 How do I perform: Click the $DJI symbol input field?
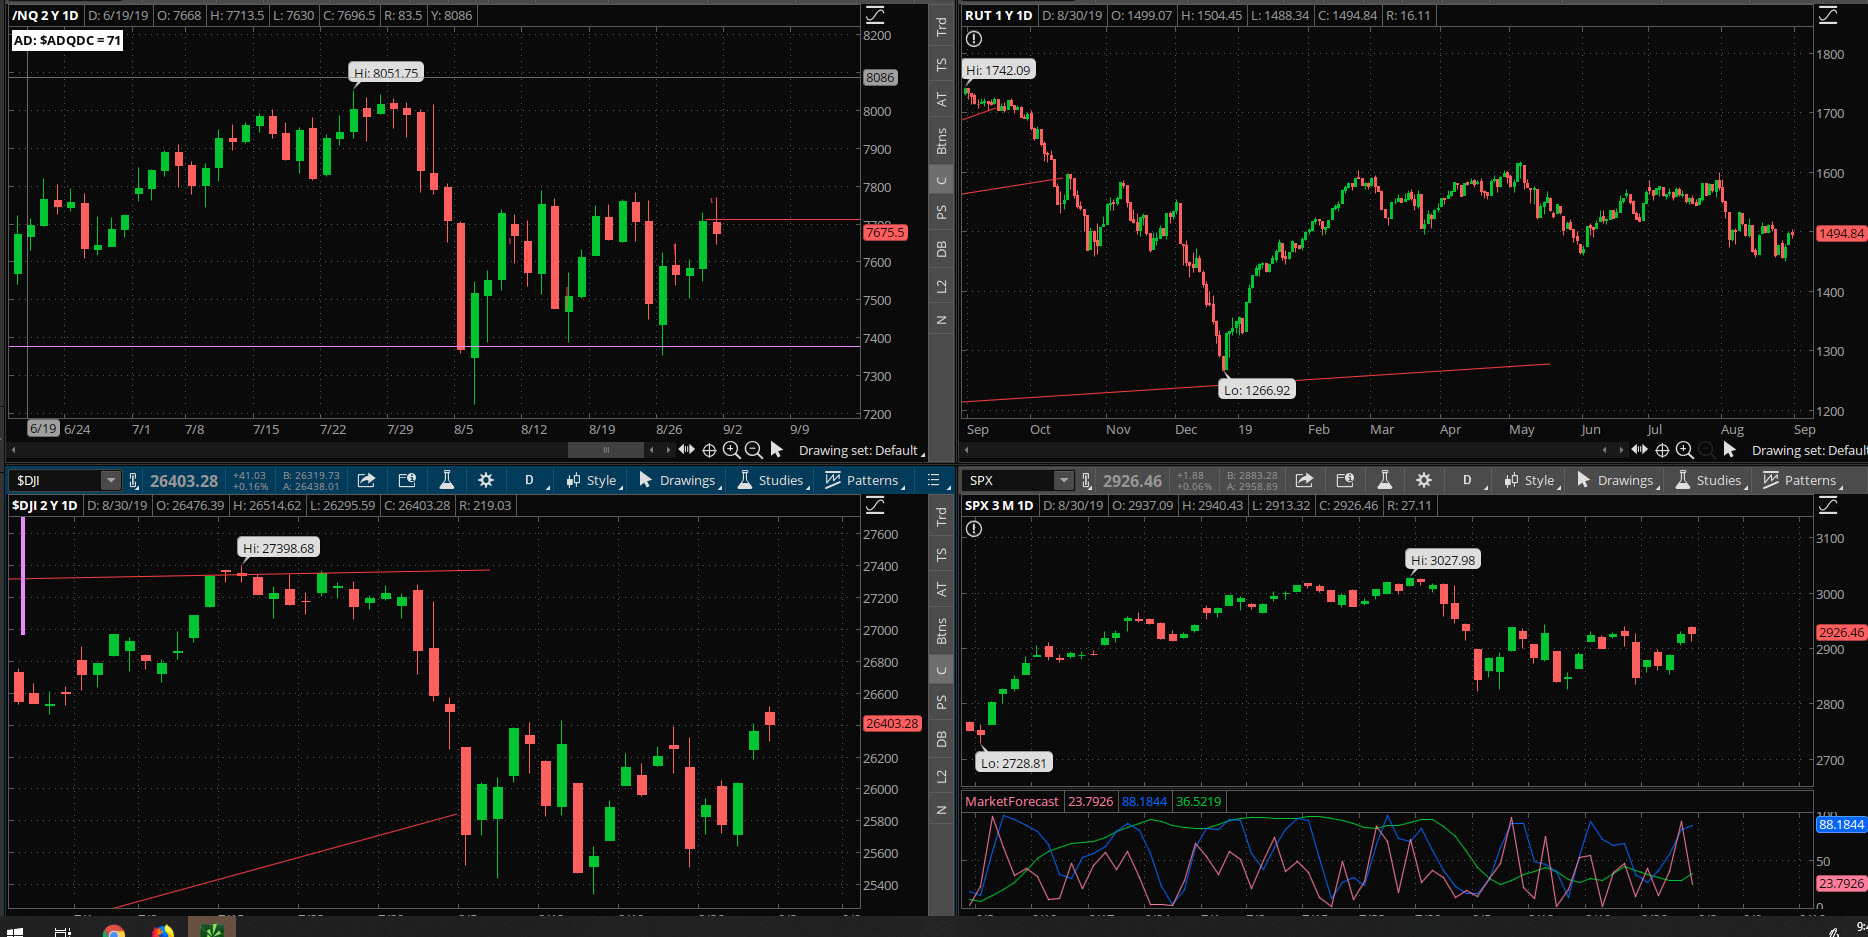(x=57, y=481)
